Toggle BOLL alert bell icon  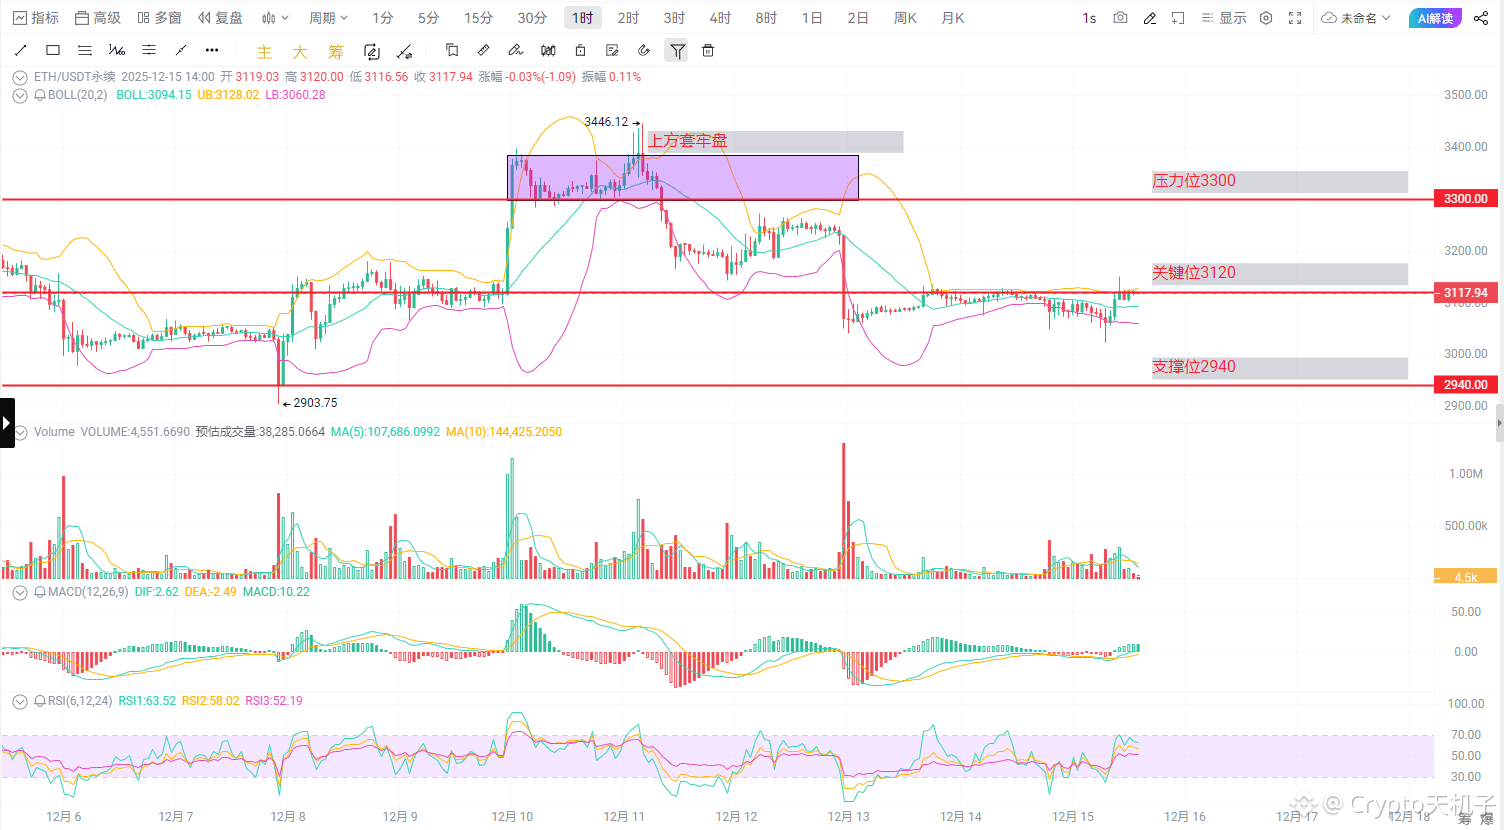(40, 95)
